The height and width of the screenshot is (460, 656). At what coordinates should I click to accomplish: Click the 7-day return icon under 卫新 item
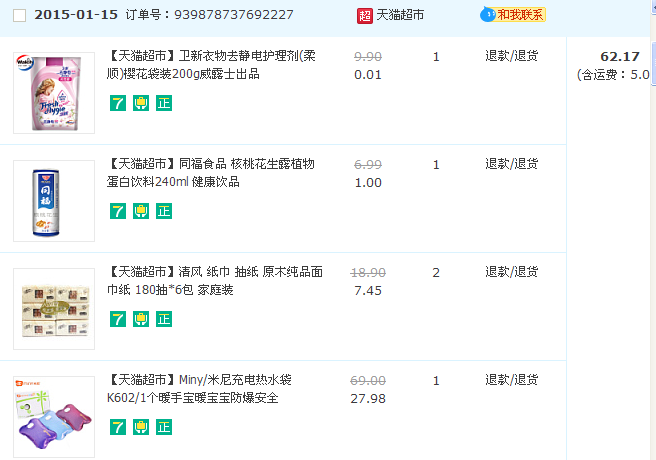click(x=118, y=103)
